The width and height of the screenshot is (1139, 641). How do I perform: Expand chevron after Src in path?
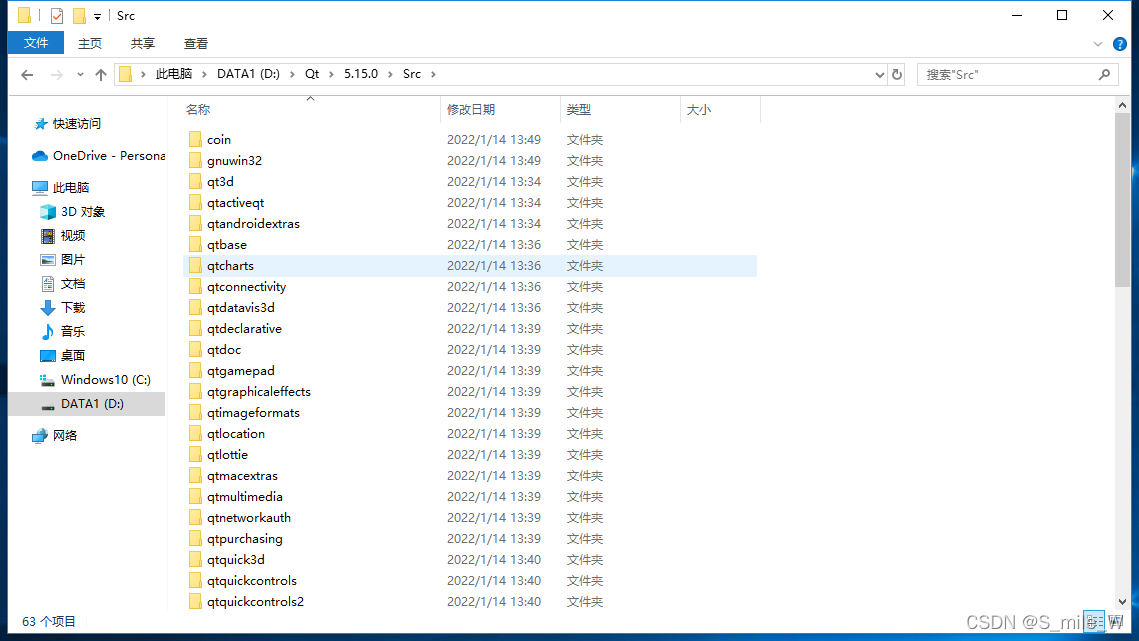coord(434,74)
